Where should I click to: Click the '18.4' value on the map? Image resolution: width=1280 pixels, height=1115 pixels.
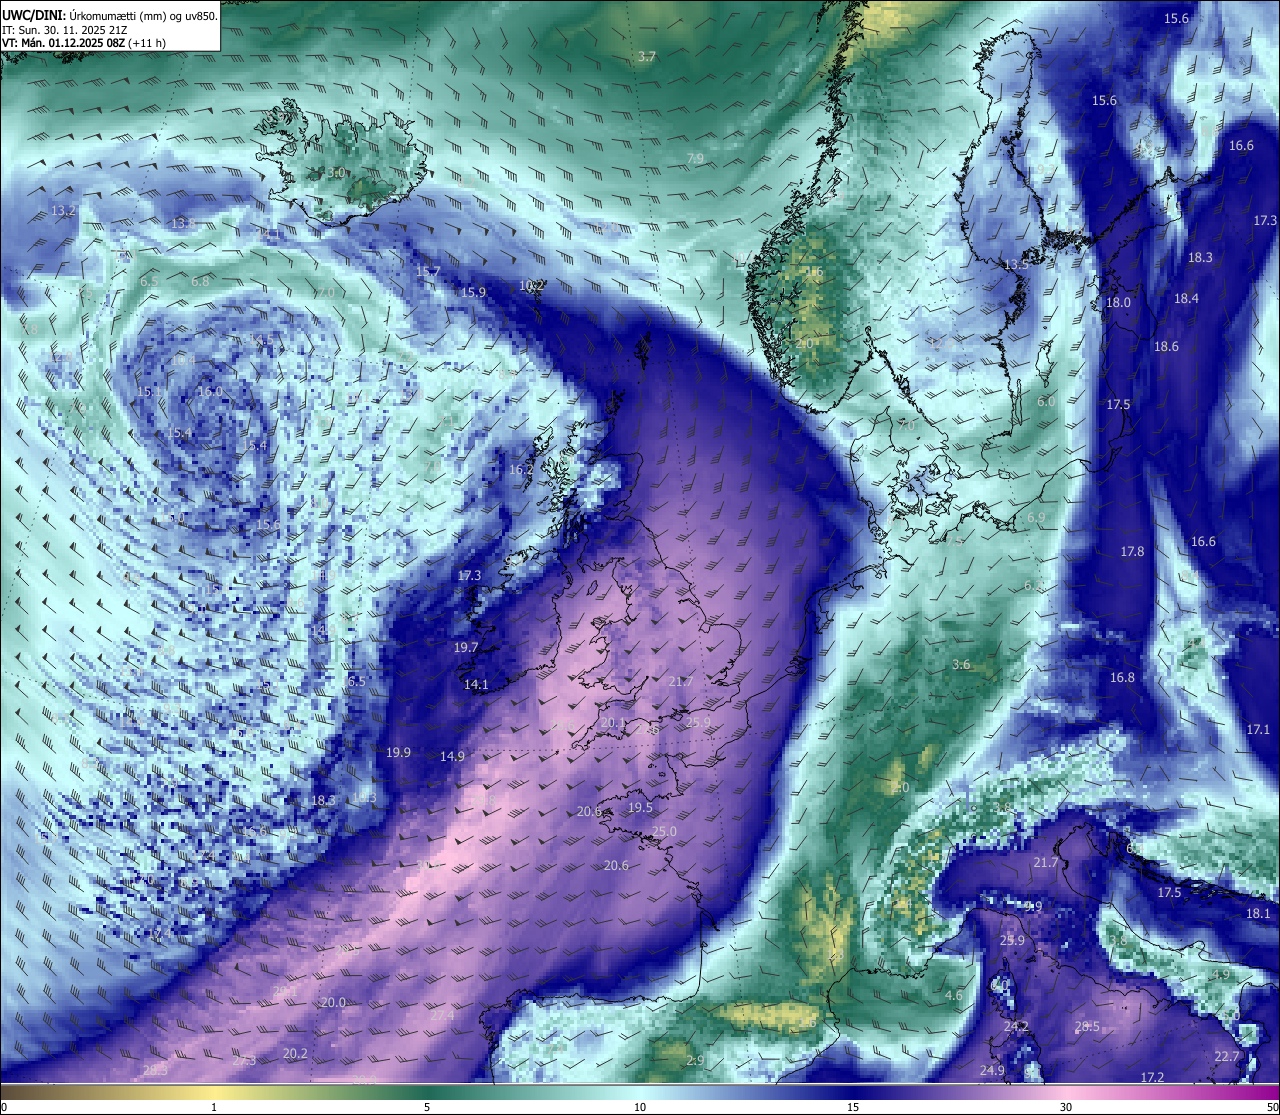[1186, 299]
